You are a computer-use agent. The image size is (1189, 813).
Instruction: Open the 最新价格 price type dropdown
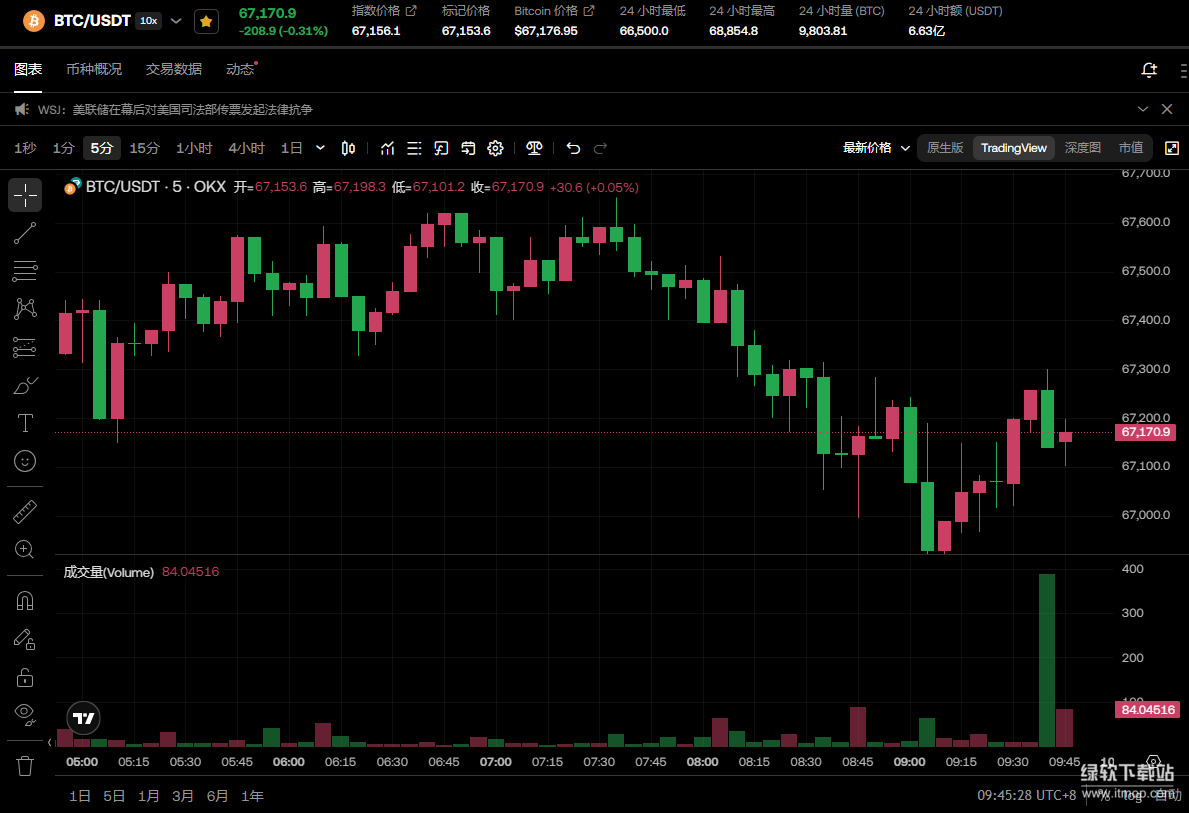(876, 148)
